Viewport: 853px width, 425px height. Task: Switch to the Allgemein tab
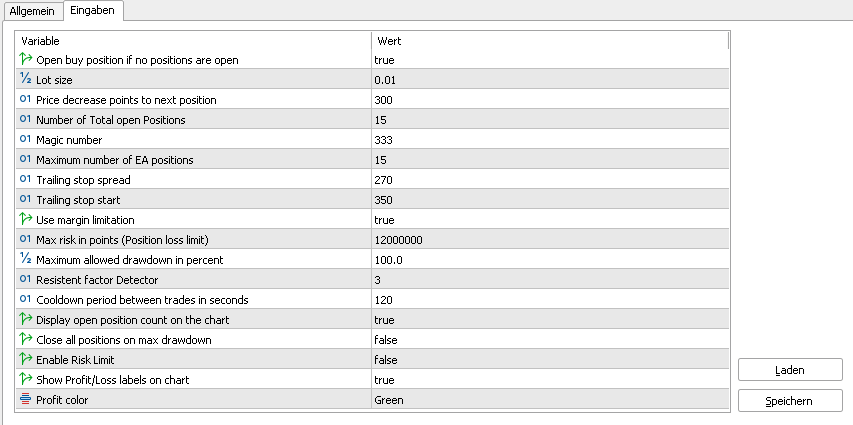pos(31,10)
